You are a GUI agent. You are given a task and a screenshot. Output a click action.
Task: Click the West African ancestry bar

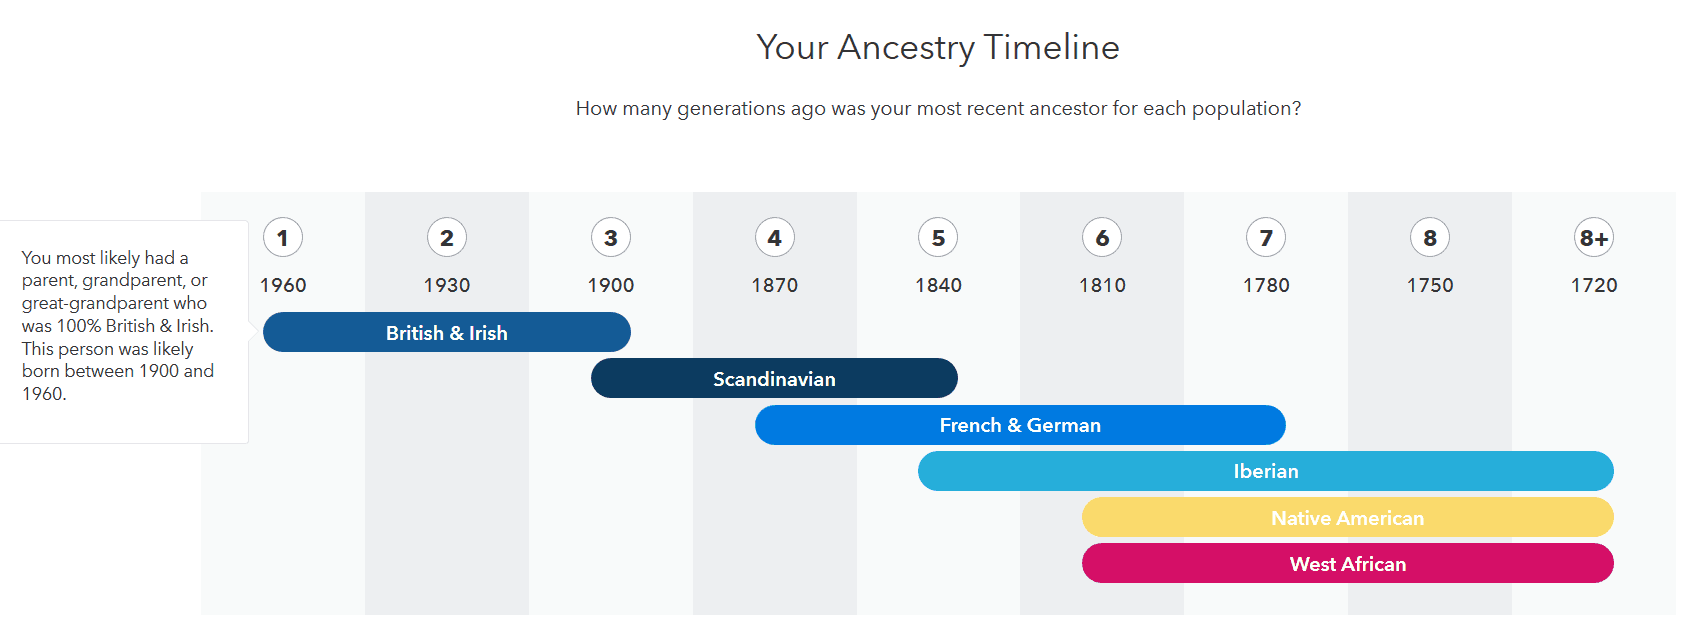[x=1348, y=563]
